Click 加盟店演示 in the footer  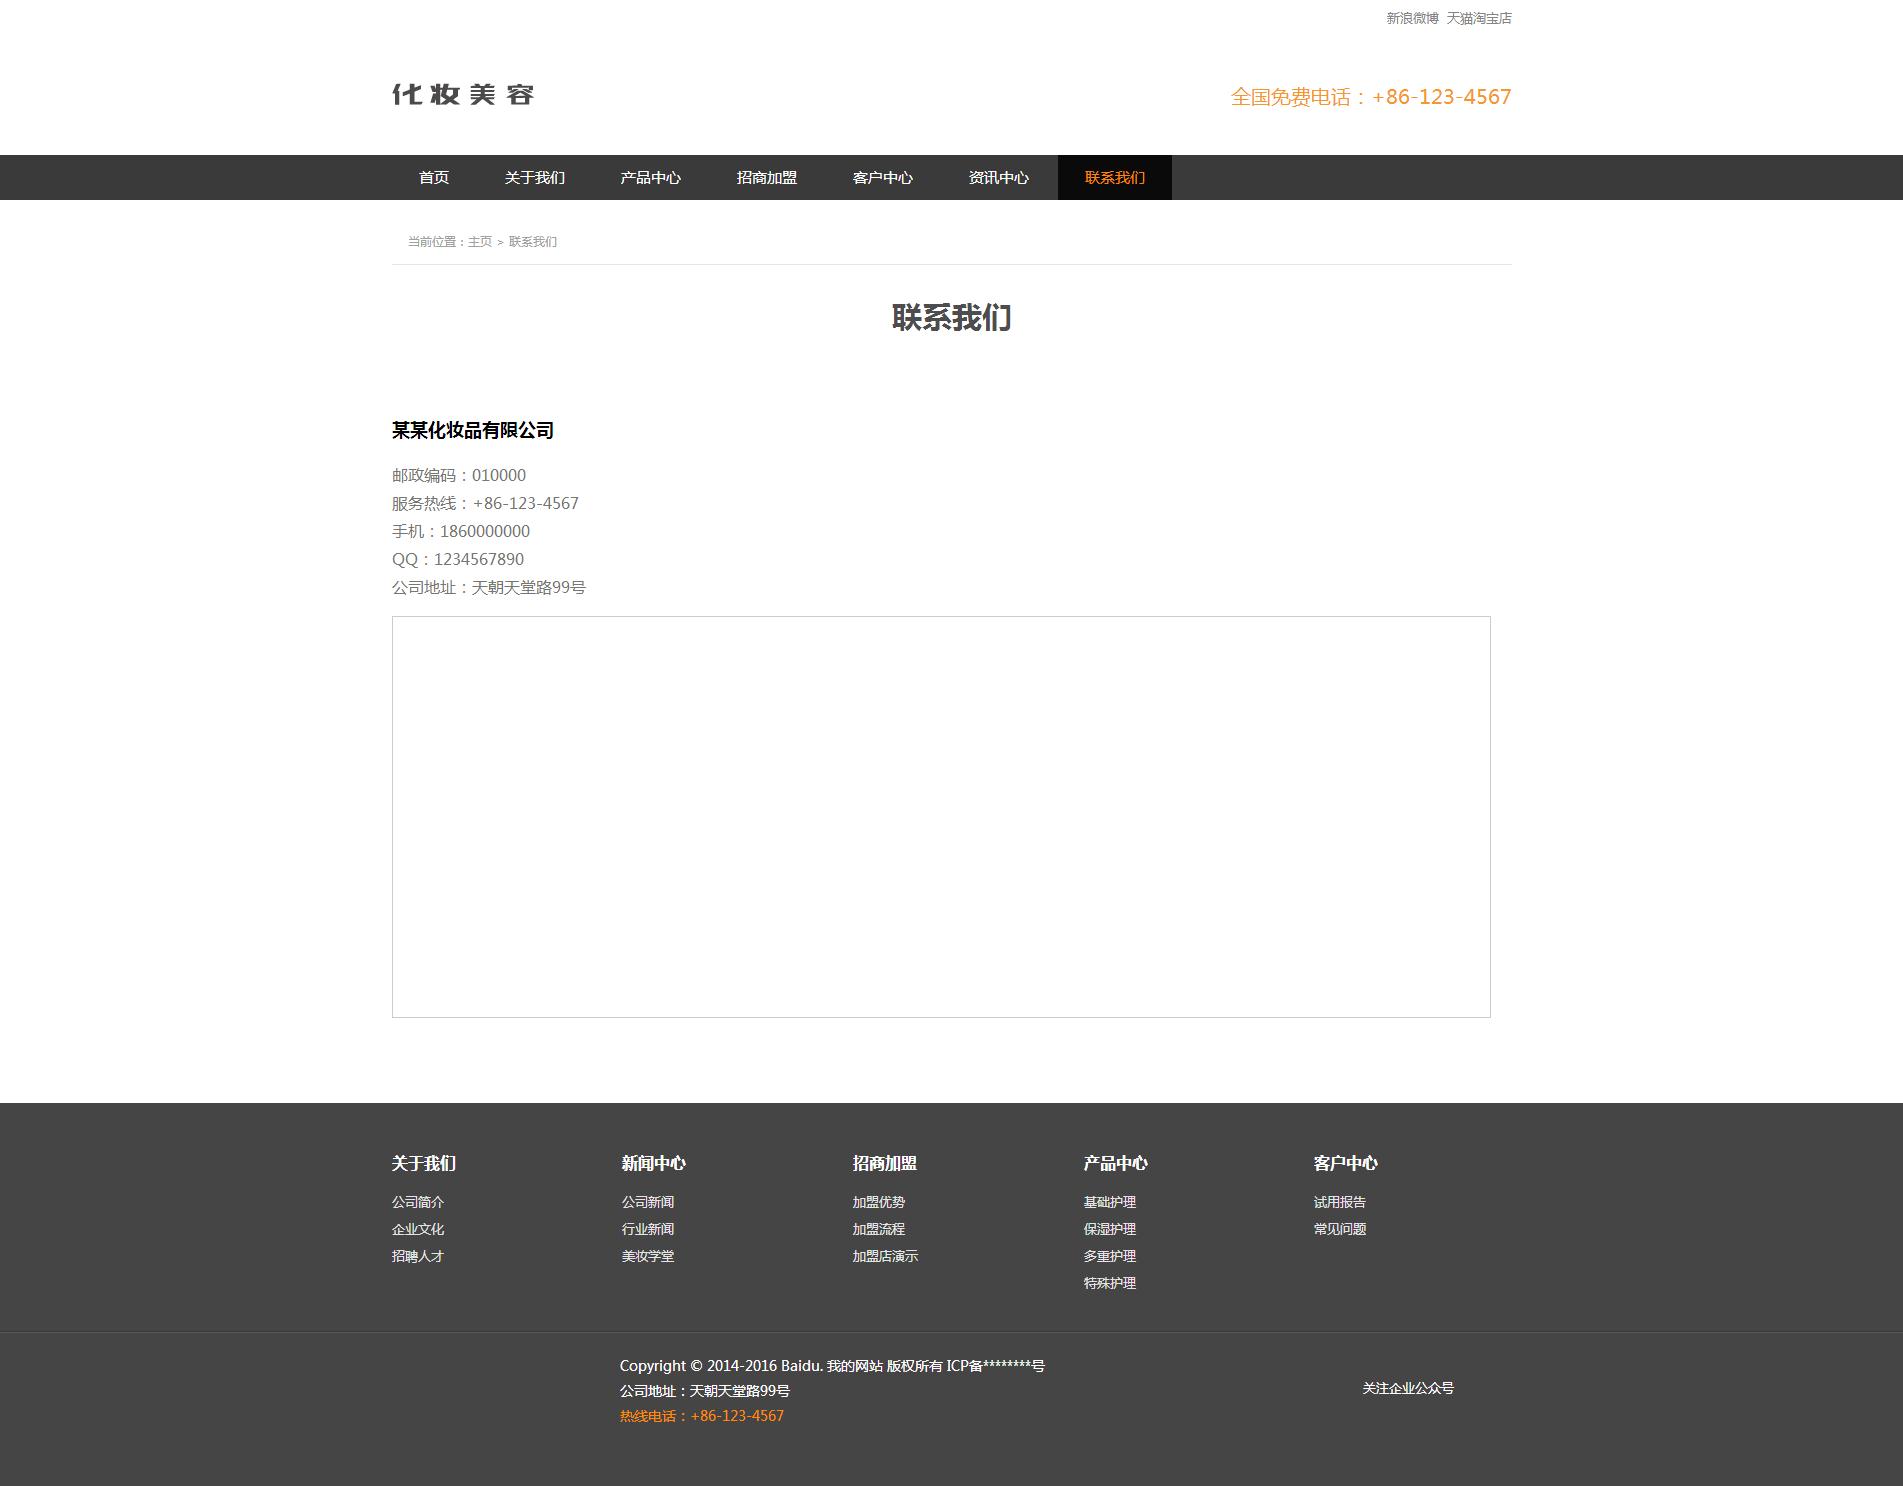tap(885, 1256)
